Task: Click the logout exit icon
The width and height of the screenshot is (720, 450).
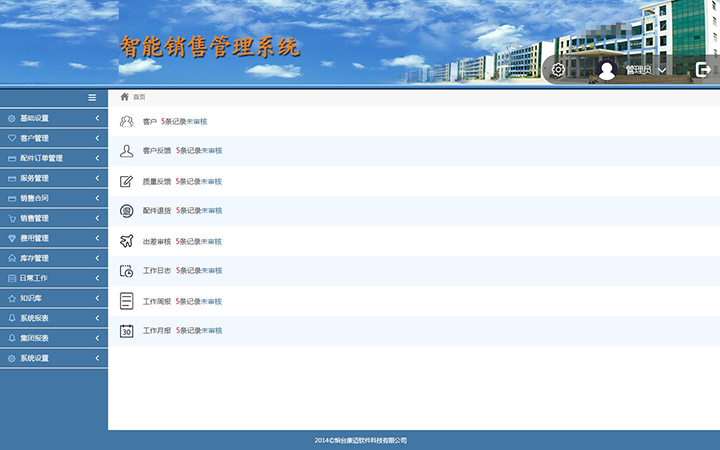Action: [x=703, y=70]
